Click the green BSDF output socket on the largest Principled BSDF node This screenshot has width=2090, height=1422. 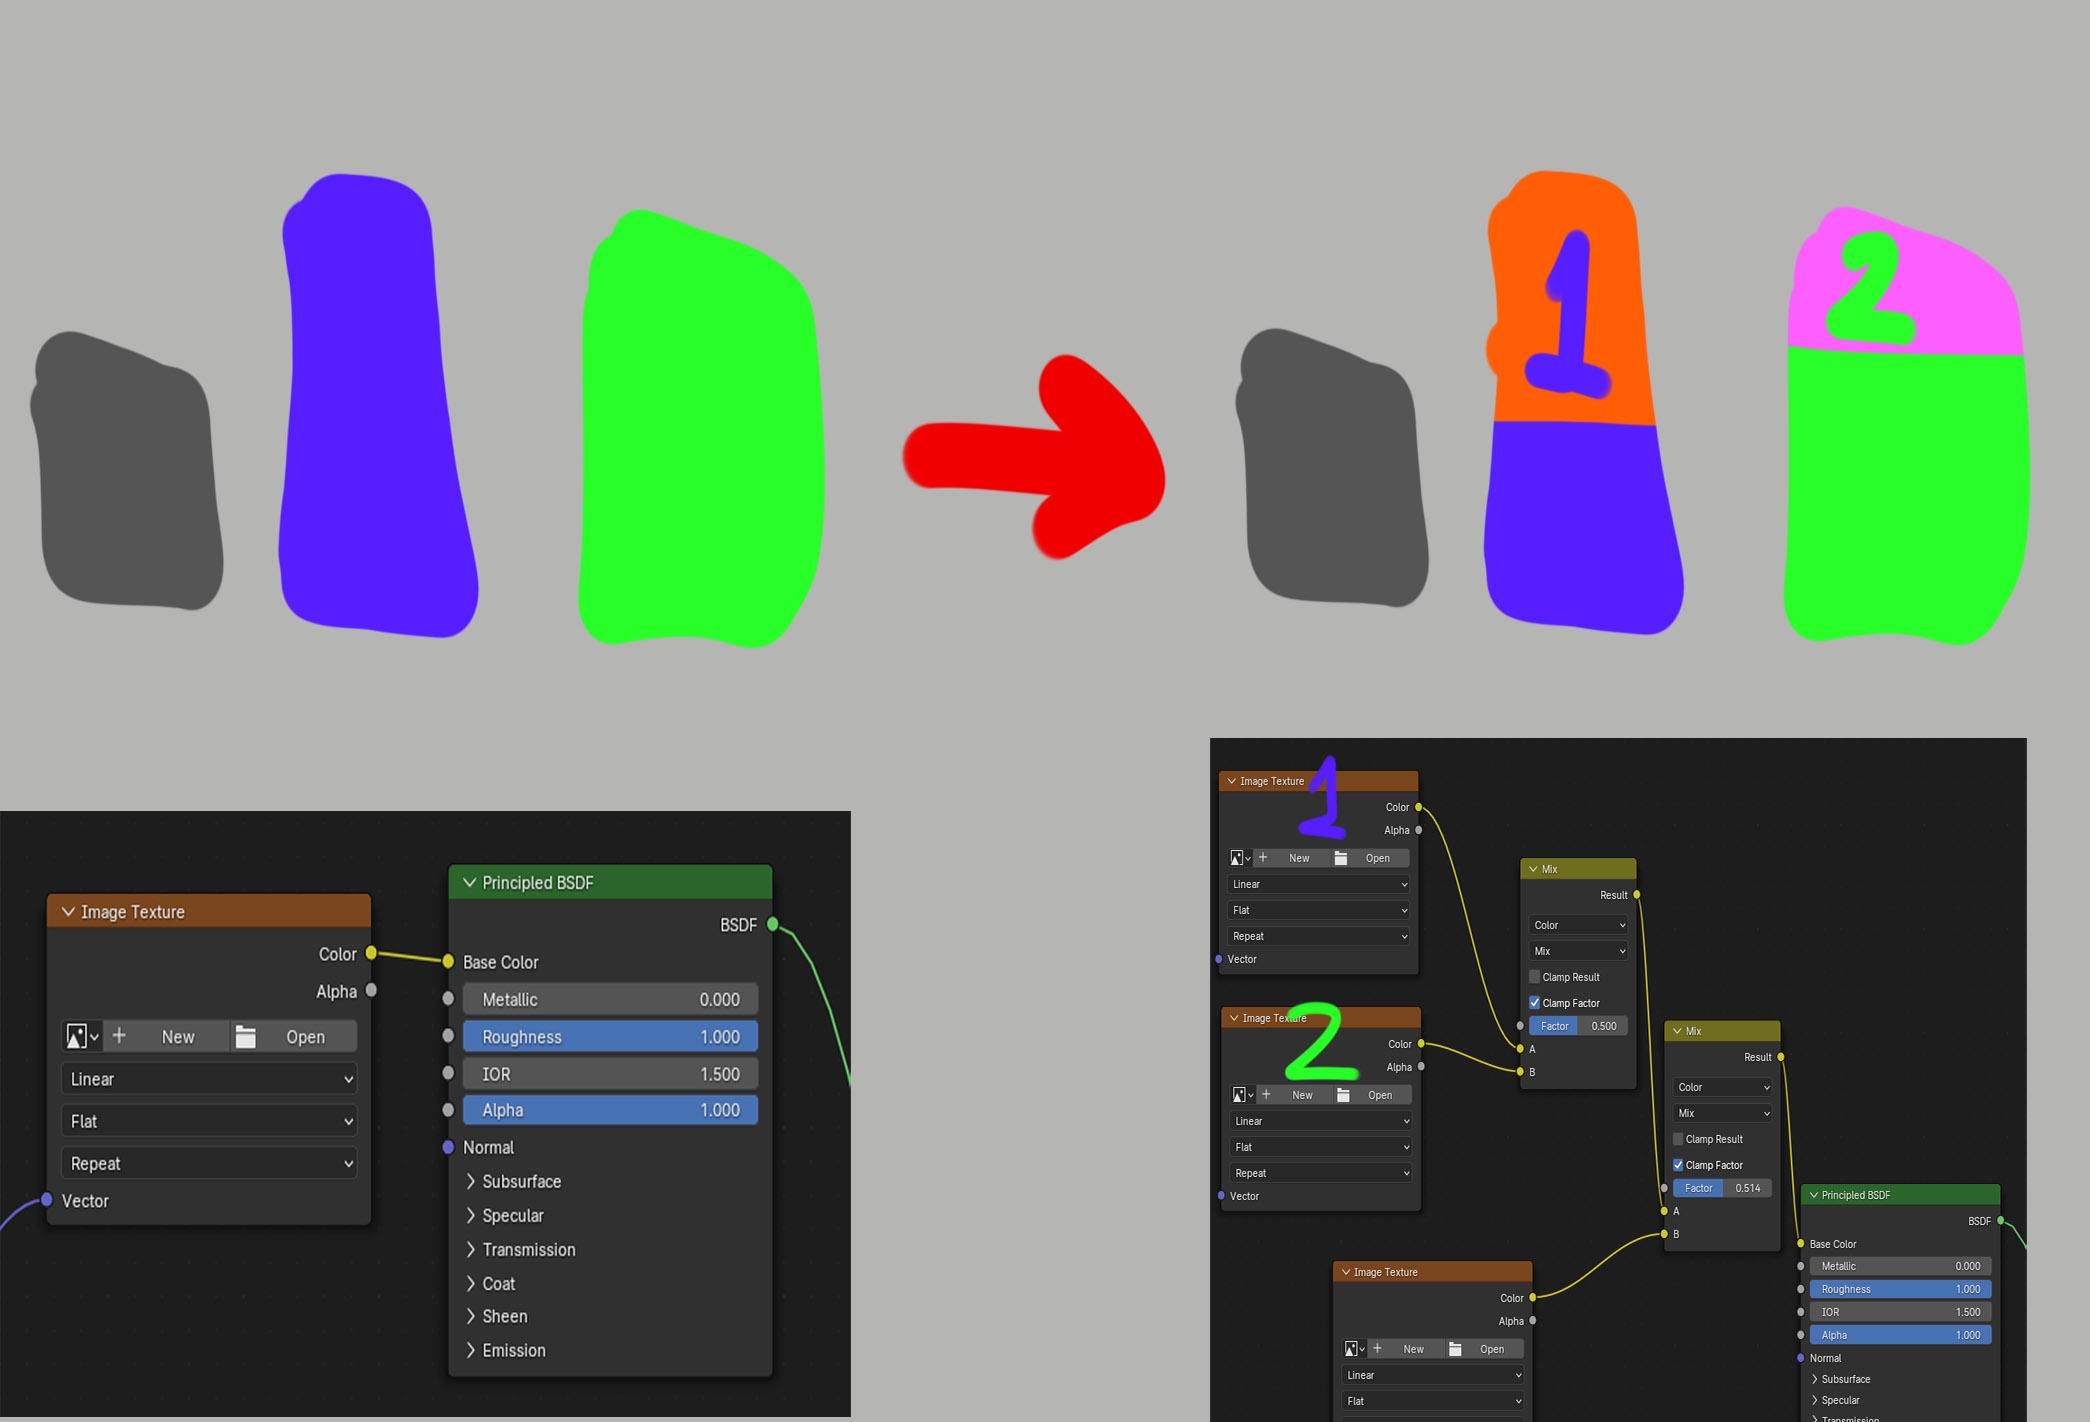[x=773, y=925]
